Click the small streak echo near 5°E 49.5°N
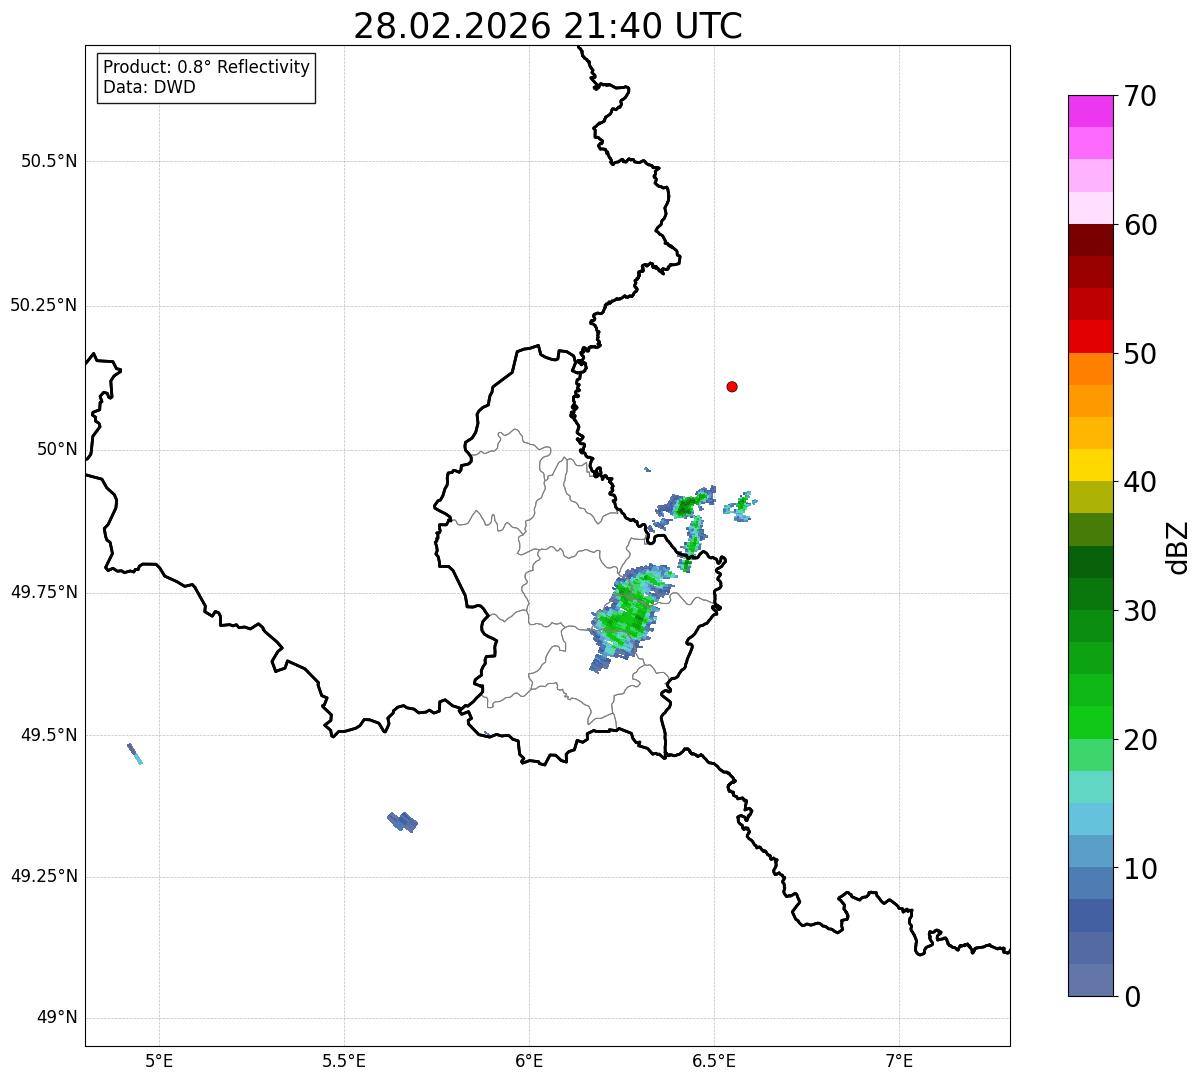This screenshot has width=1202, height=1081. click(135, 753)
